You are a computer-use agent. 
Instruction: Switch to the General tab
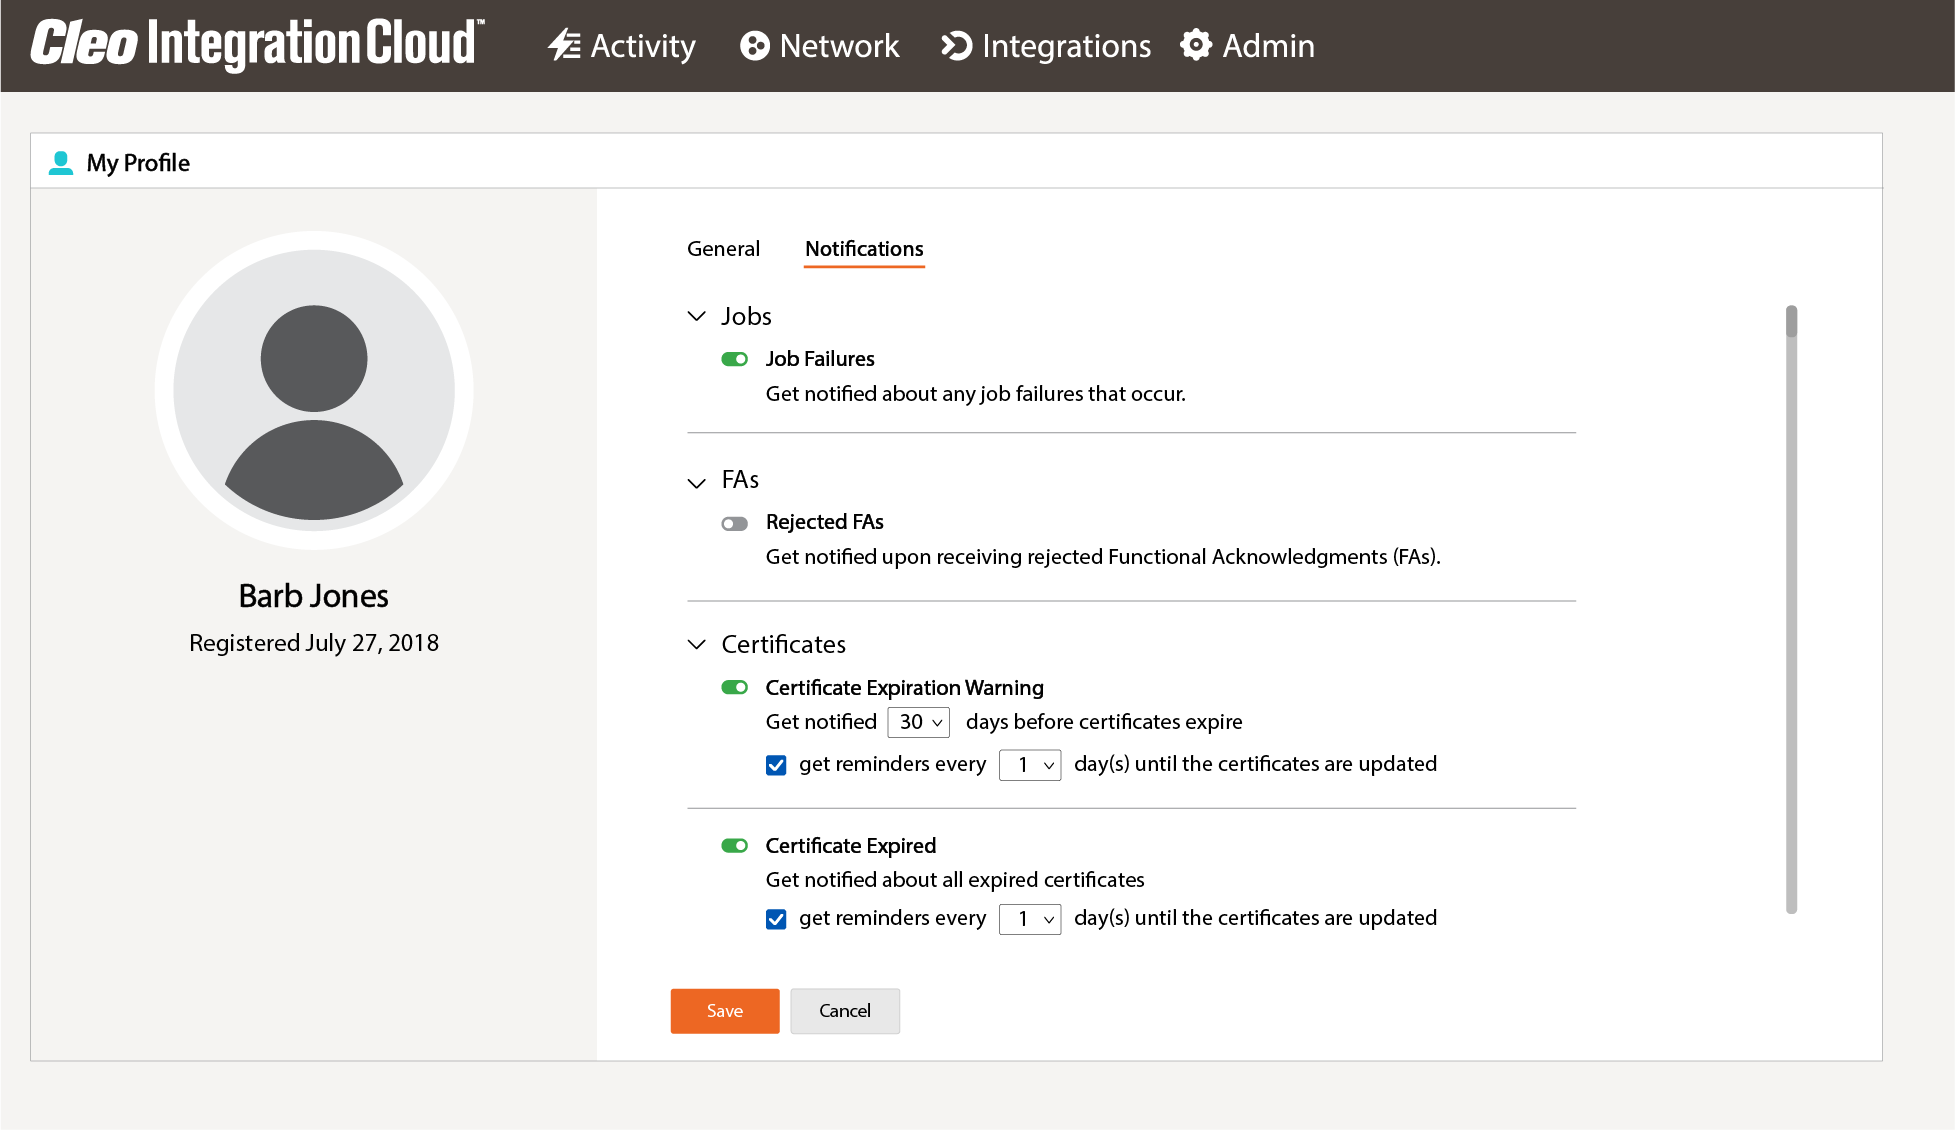(723, 249)
